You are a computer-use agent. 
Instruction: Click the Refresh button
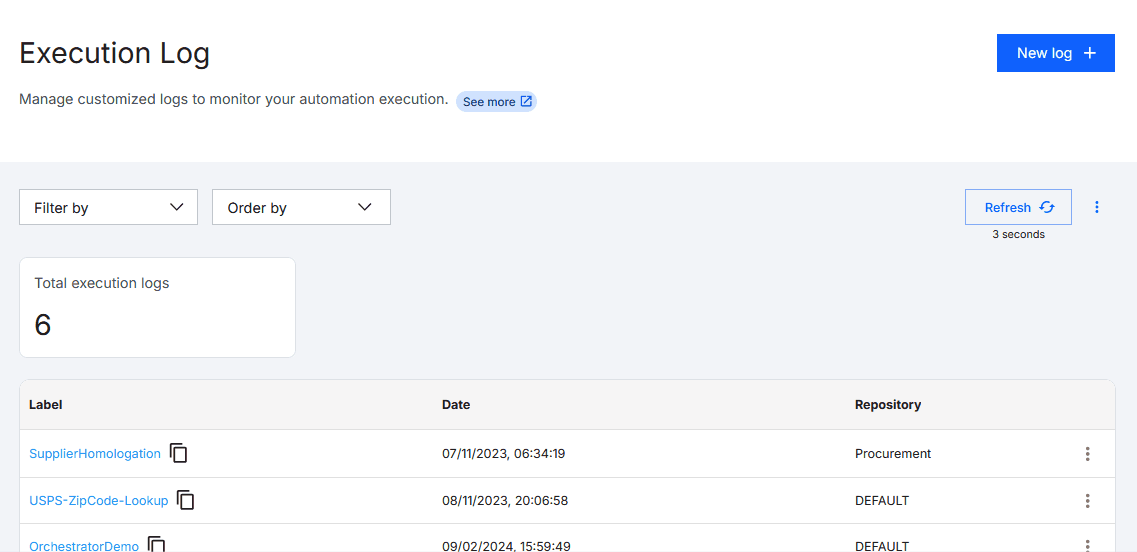pos(1018,207)
